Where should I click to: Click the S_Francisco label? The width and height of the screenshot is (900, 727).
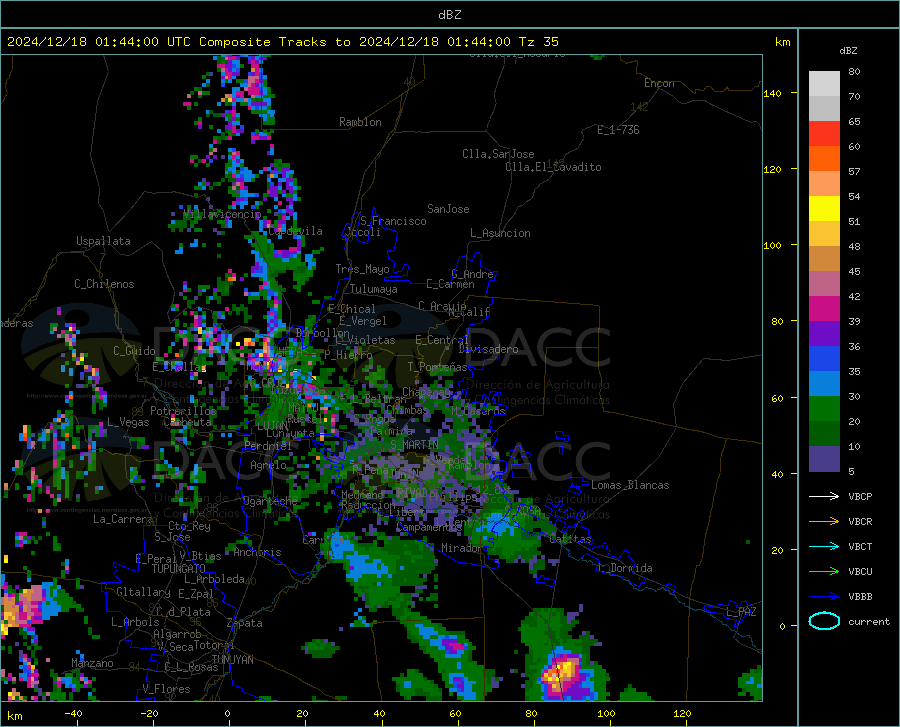(x=393, y=221)
